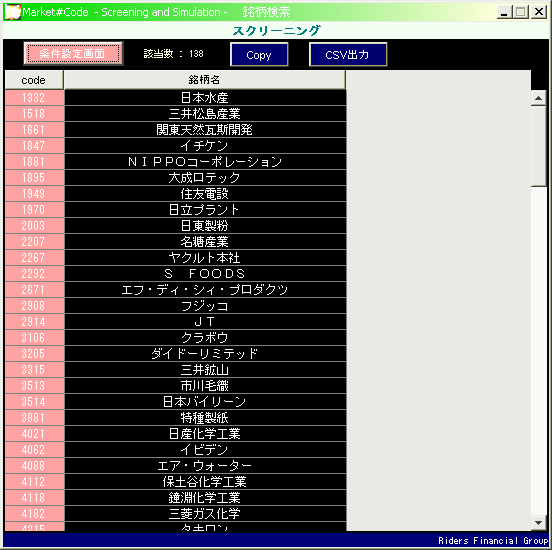This screenshot has height=550, width=552.
Task: Click the Market#Code app icon in title bar
Action: click(12, 12)
